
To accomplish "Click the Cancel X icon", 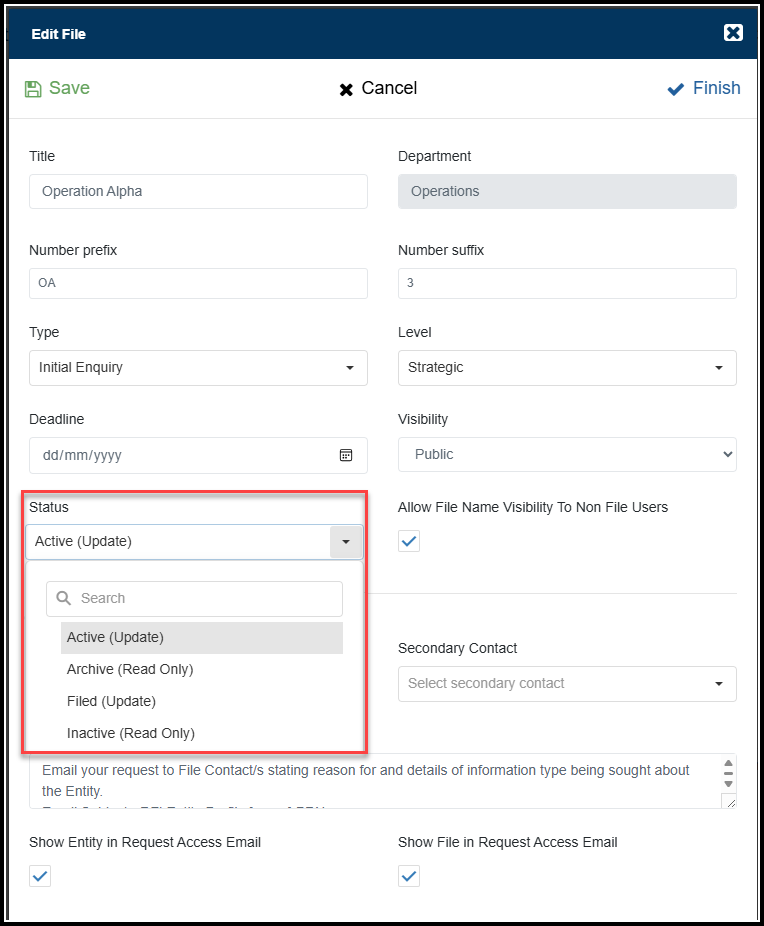I will (346, 90).
